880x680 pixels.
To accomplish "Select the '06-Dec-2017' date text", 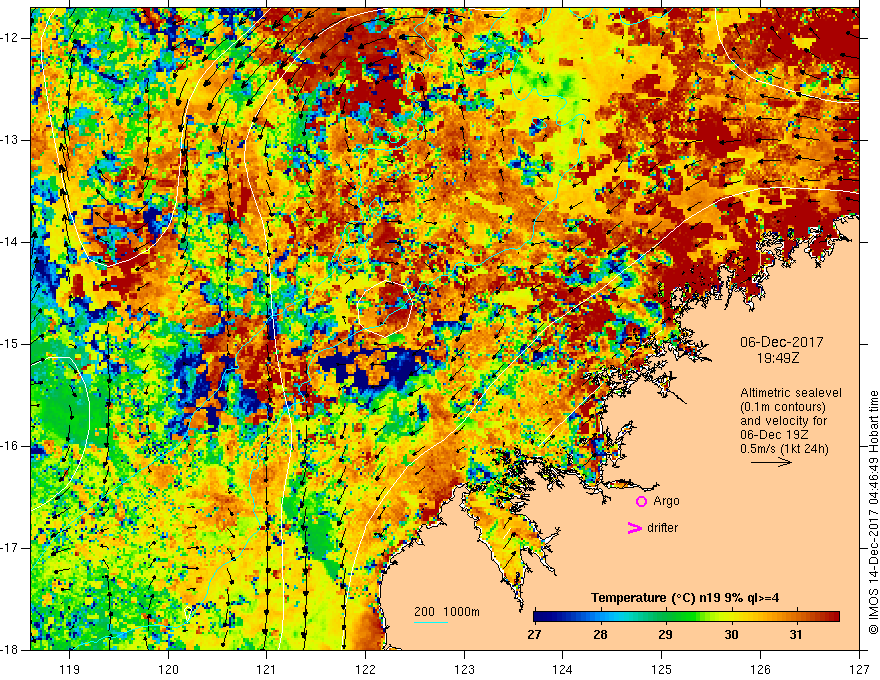I will (782, 342).
